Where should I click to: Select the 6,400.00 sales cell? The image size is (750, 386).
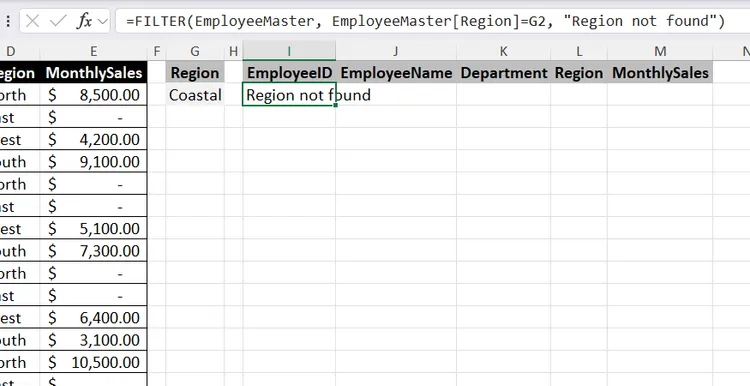(x=94, y=318)
